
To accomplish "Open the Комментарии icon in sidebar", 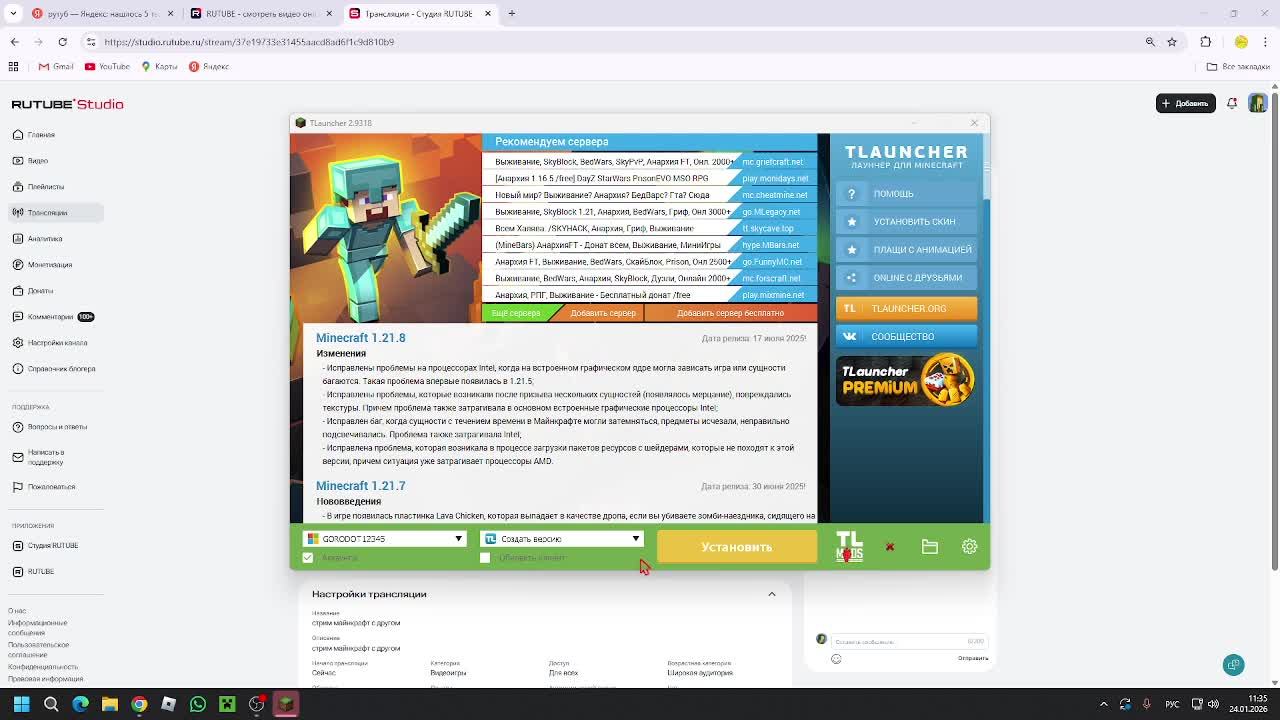I will tap(17, 317).
